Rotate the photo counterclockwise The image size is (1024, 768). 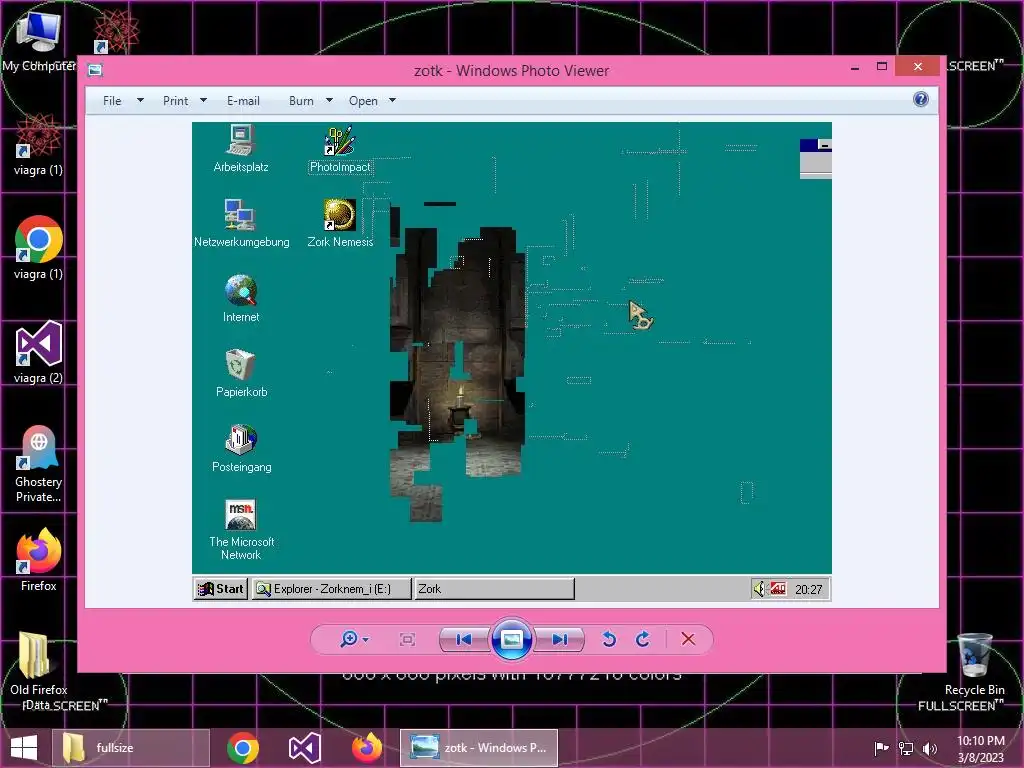click(x=609, y=639)
